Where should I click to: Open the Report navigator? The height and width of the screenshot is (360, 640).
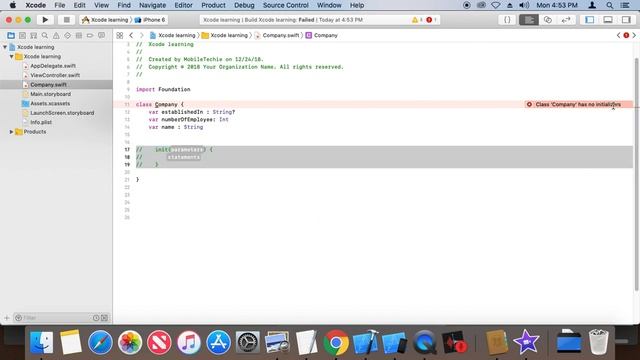point(101,36)
